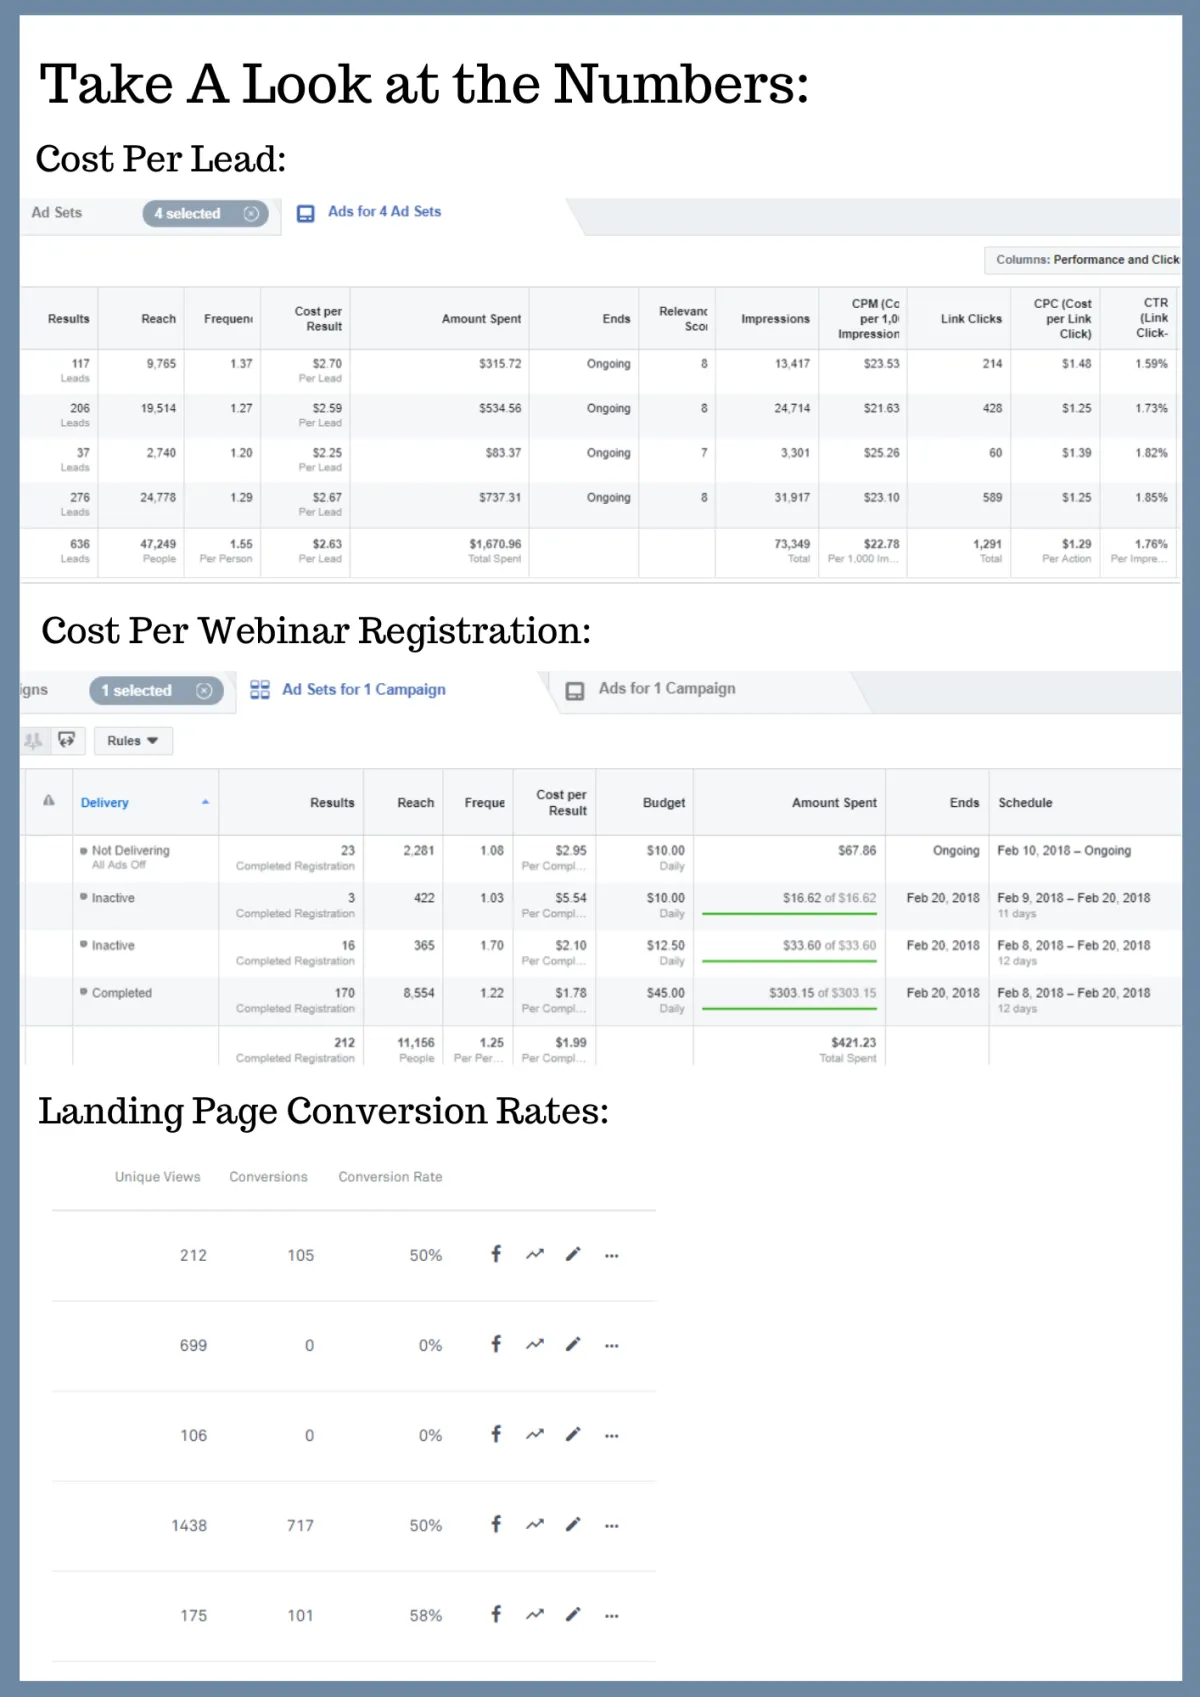
Task: Edit the landing page with 1438 views
Action: coord(573,1524)
